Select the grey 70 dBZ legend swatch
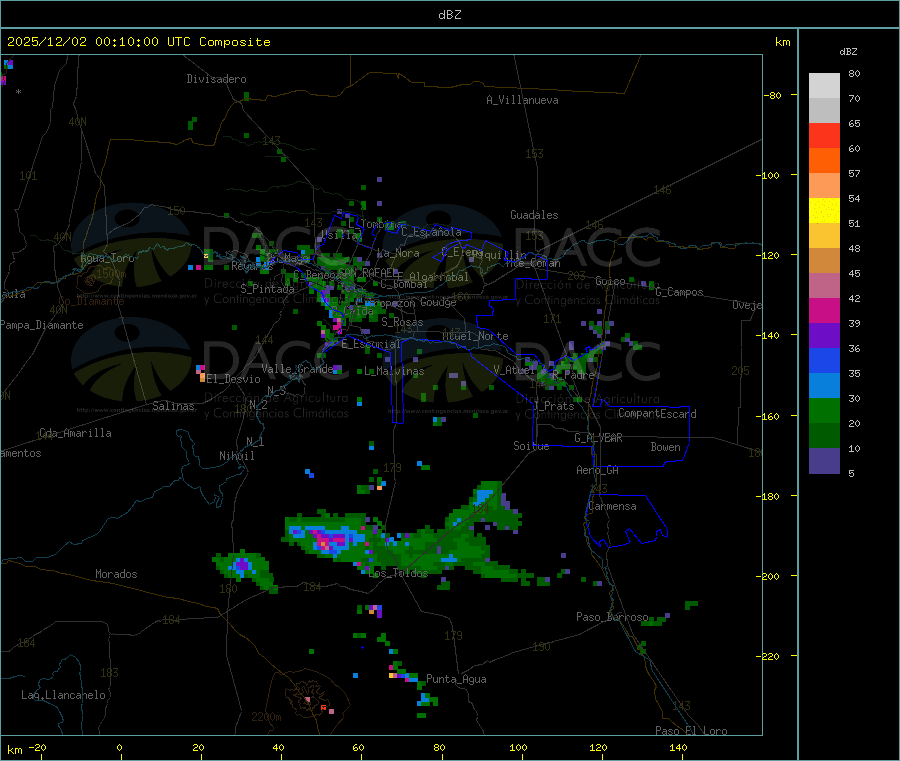This screenshot has width=900, height=761. [x=824, y=111]
